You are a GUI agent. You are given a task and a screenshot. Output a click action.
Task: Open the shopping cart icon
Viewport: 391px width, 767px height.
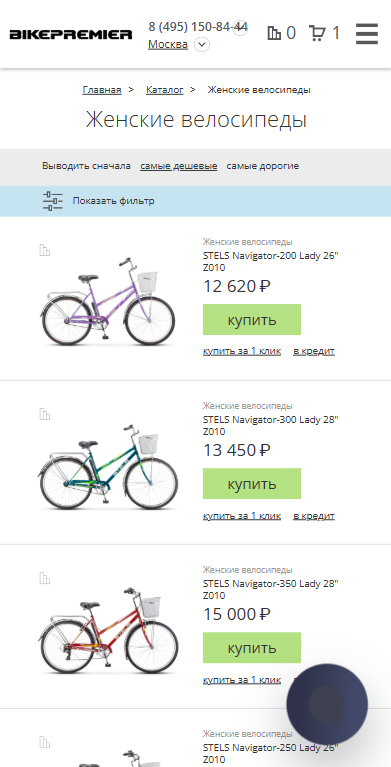point(317,33)
